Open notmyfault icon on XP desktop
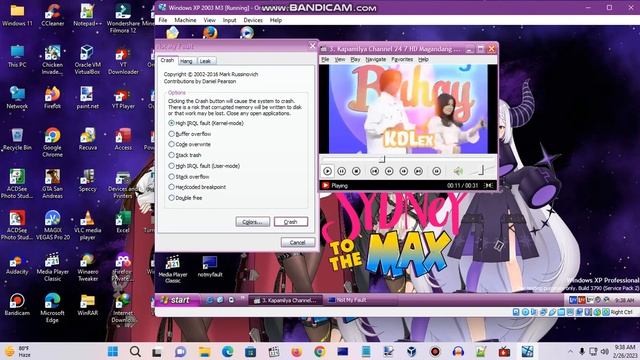 point(210,266)
